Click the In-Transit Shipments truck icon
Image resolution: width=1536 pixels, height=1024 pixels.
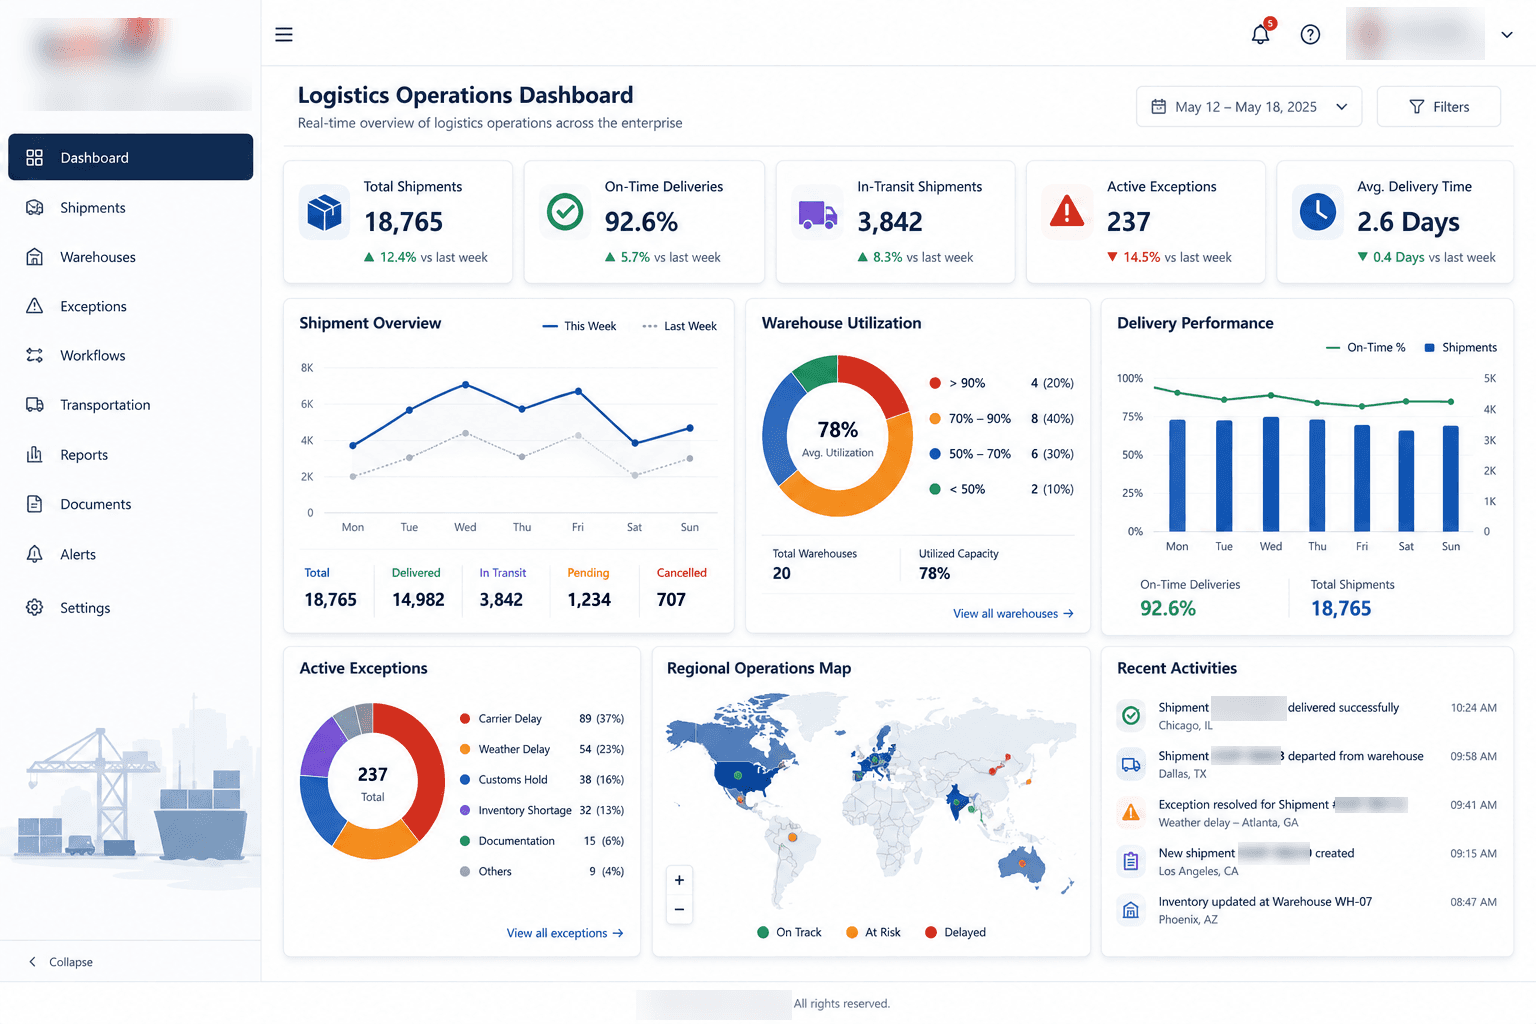tap(818, 214)
